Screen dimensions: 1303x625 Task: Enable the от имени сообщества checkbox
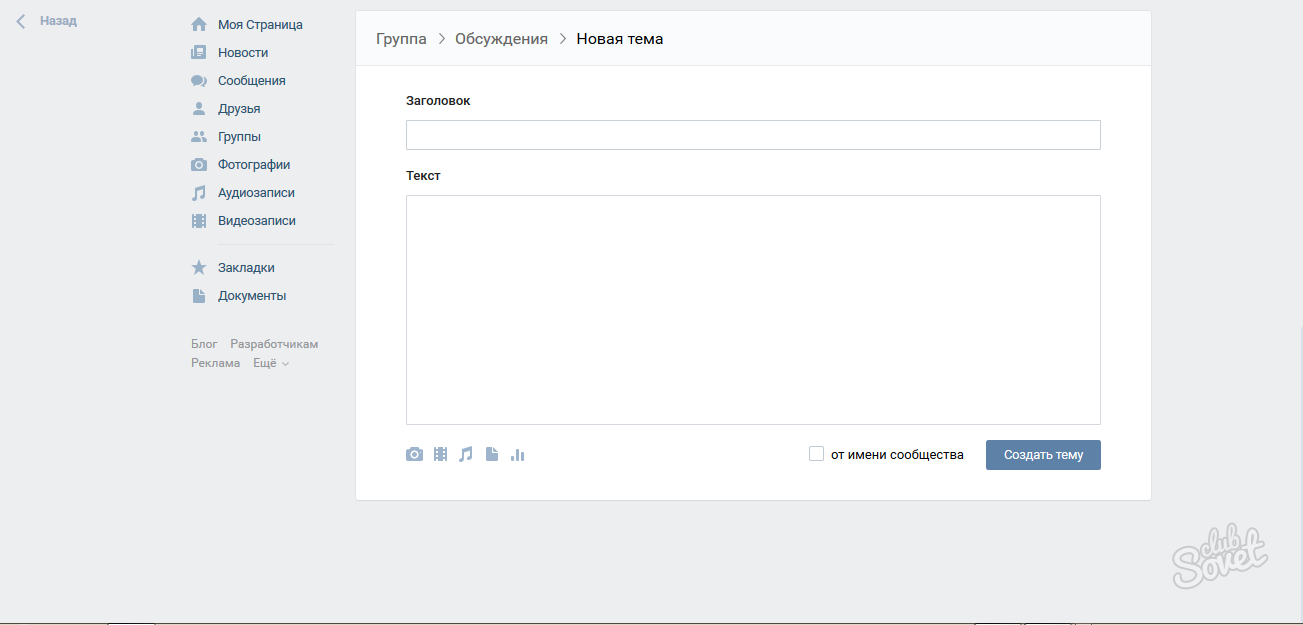816,454
